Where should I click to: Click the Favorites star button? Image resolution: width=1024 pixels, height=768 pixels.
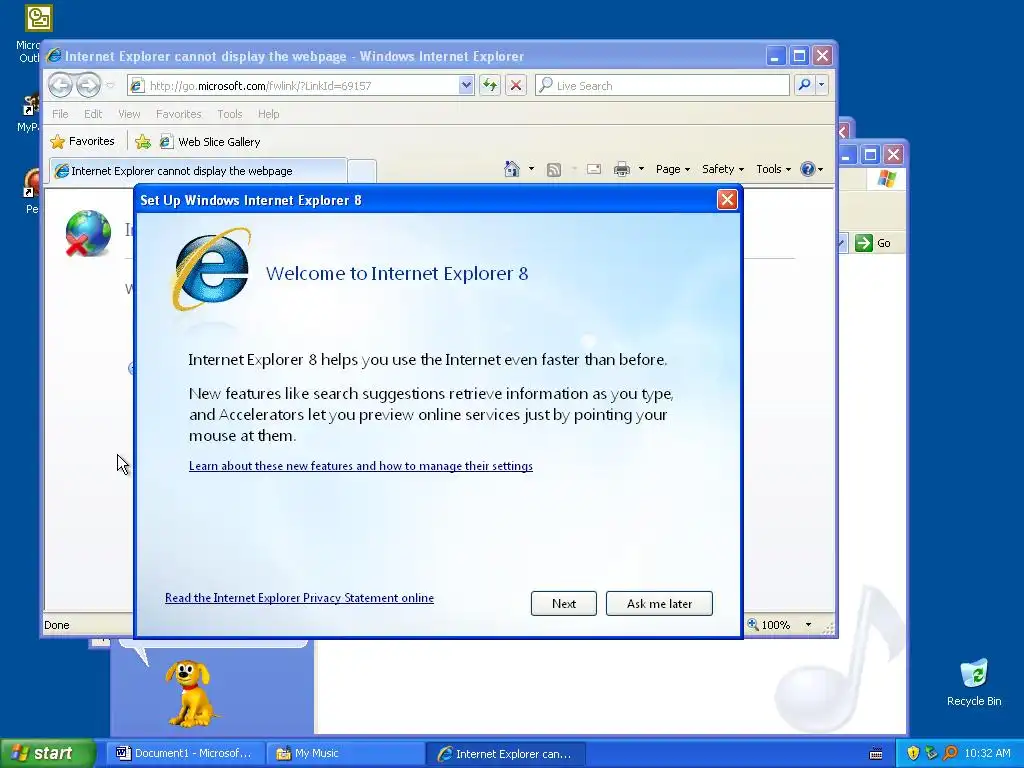(82, 141)
